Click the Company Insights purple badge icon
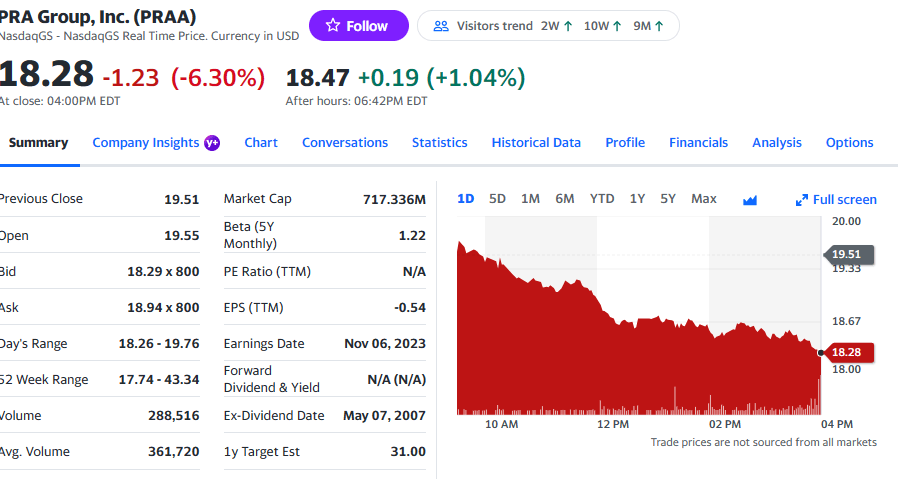This screenshot has width=898, height=479. 212,143
